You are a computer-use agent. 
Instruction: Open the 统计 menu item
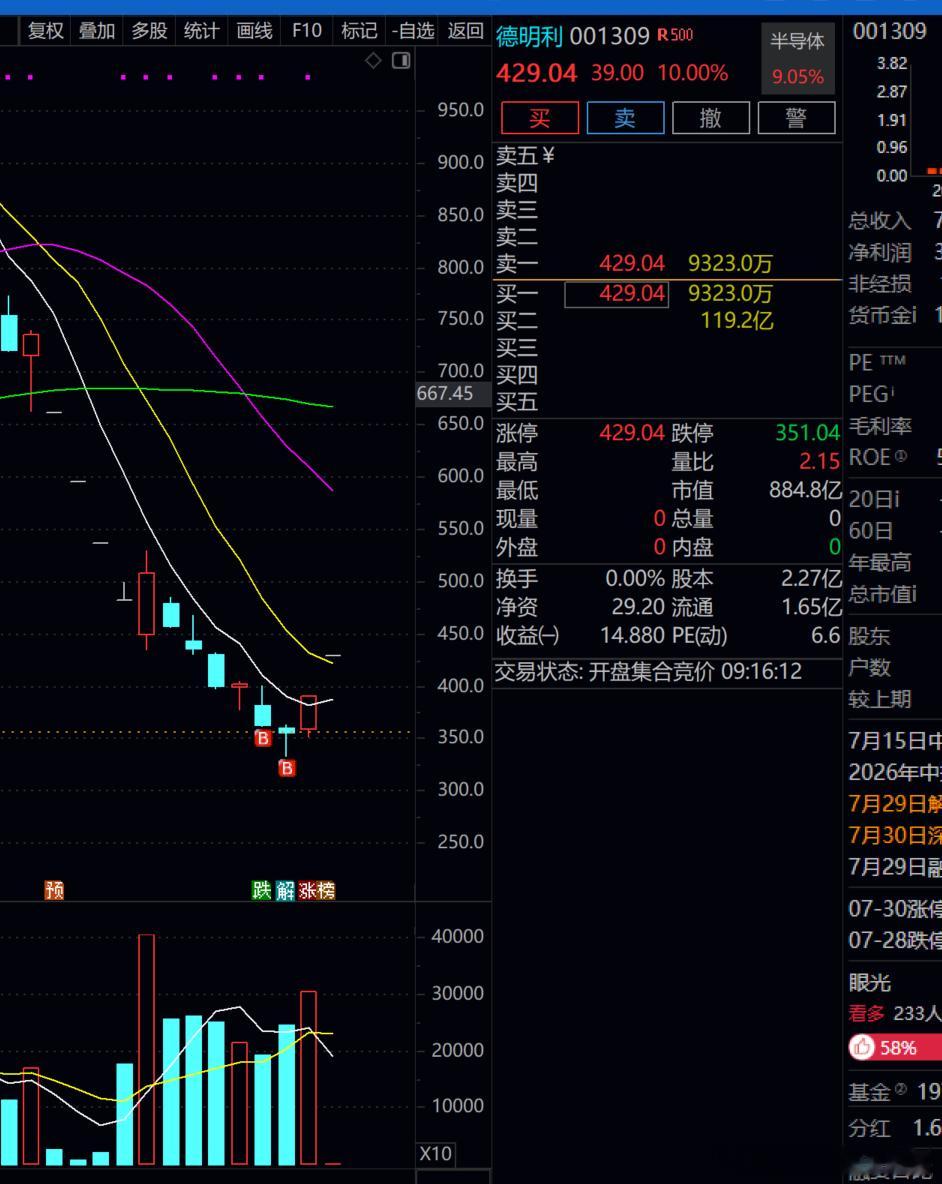202,31
